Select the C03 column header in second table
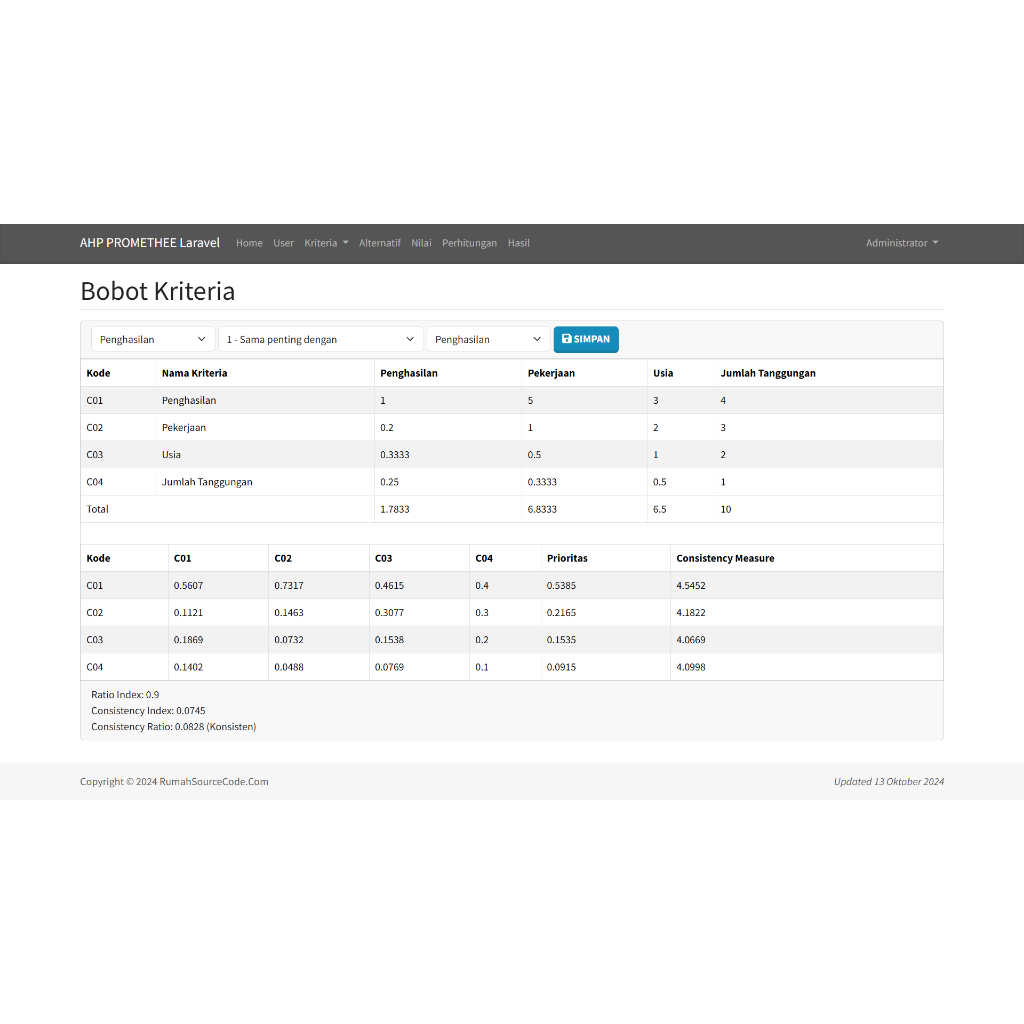 [383, 558]
